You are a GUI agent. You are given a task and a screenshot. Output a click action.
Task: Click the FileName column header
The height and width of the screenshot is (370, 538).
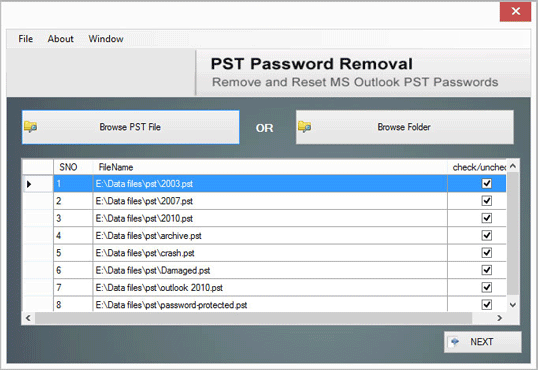click(270, 167)
